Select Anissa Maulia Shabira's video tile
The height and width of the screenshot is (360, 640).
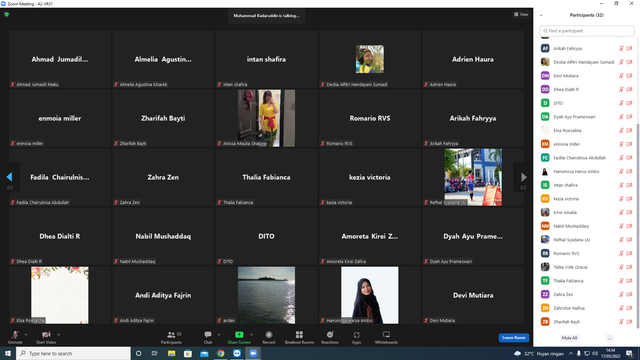click(266, 118)
